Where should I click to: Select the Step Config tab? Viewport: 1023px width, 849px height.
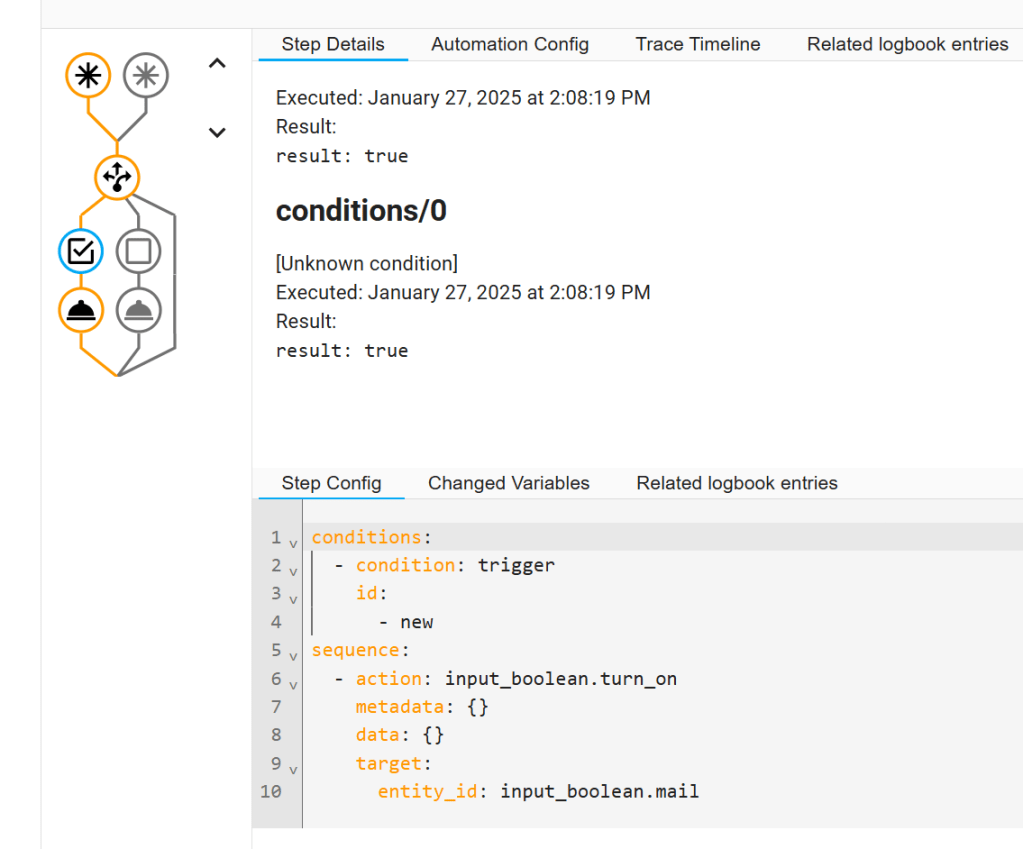point(331,483)
